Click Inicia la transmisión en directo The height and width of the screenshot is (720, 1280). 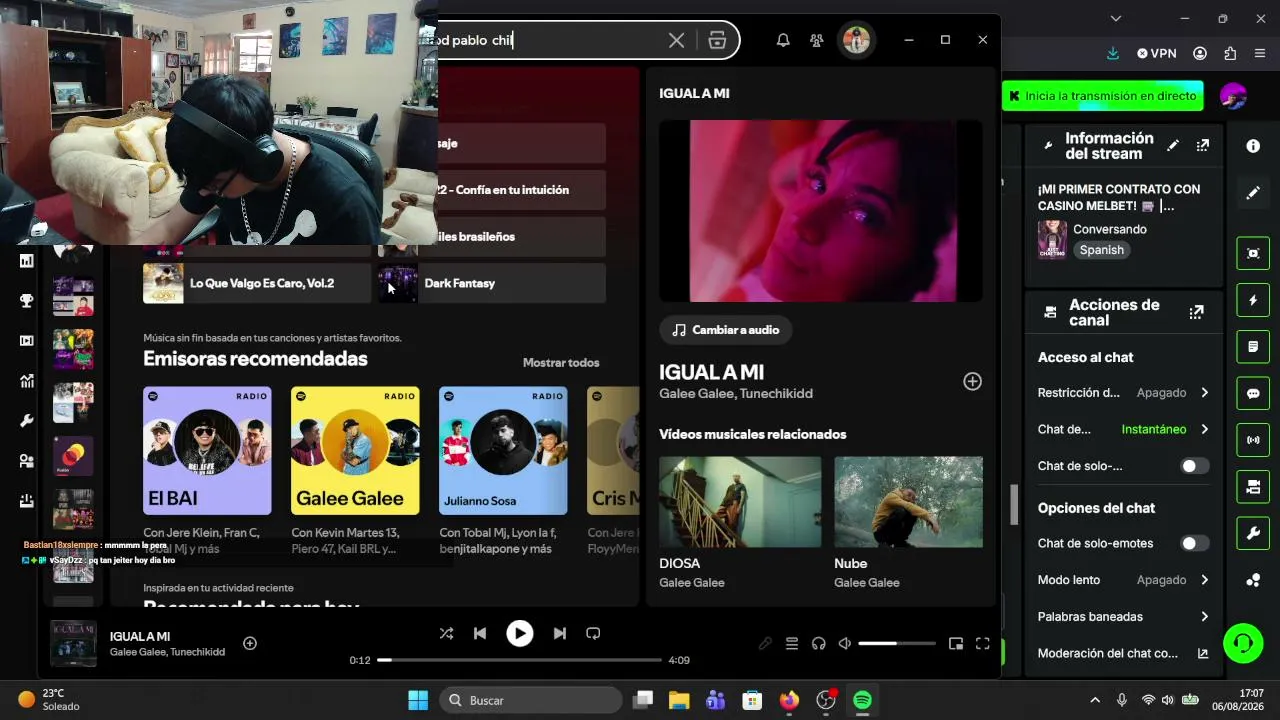click(1103, 96)
